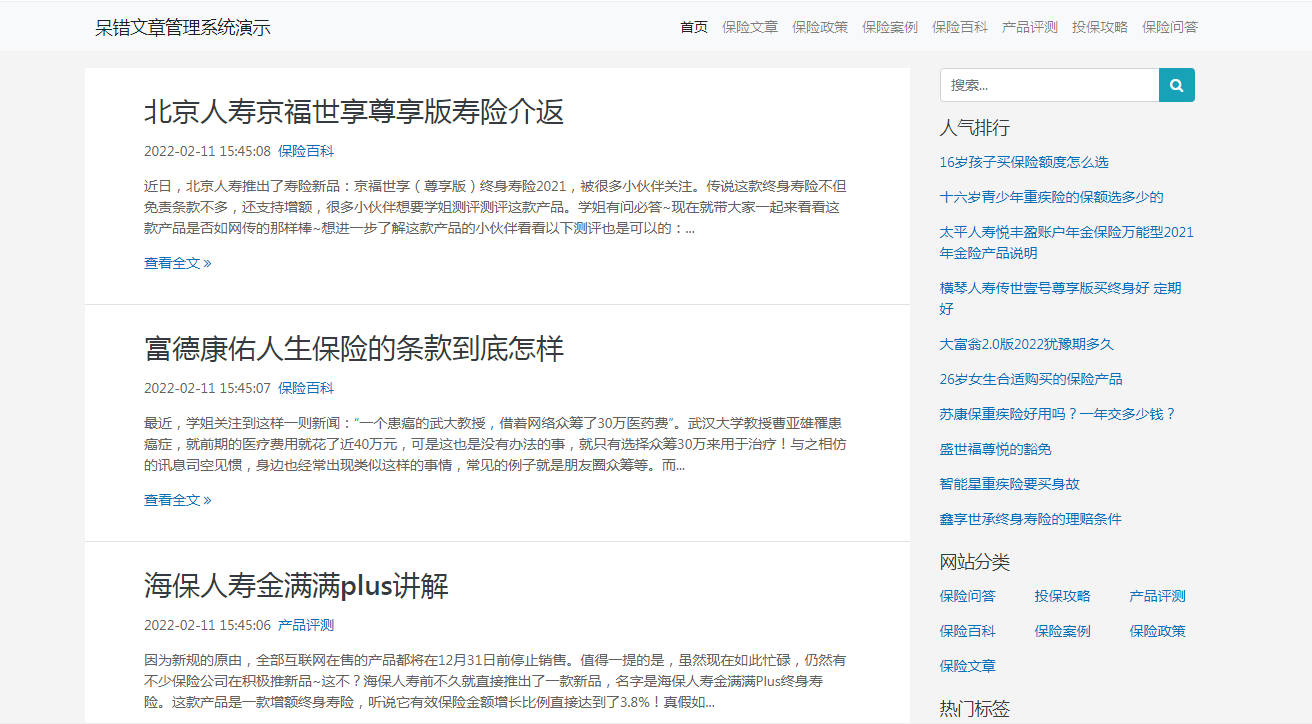The width and height of the screenshot is (1312, 724).
Task: Click 查看全文 under 北京人寿 article
Action: coord(178,263)
